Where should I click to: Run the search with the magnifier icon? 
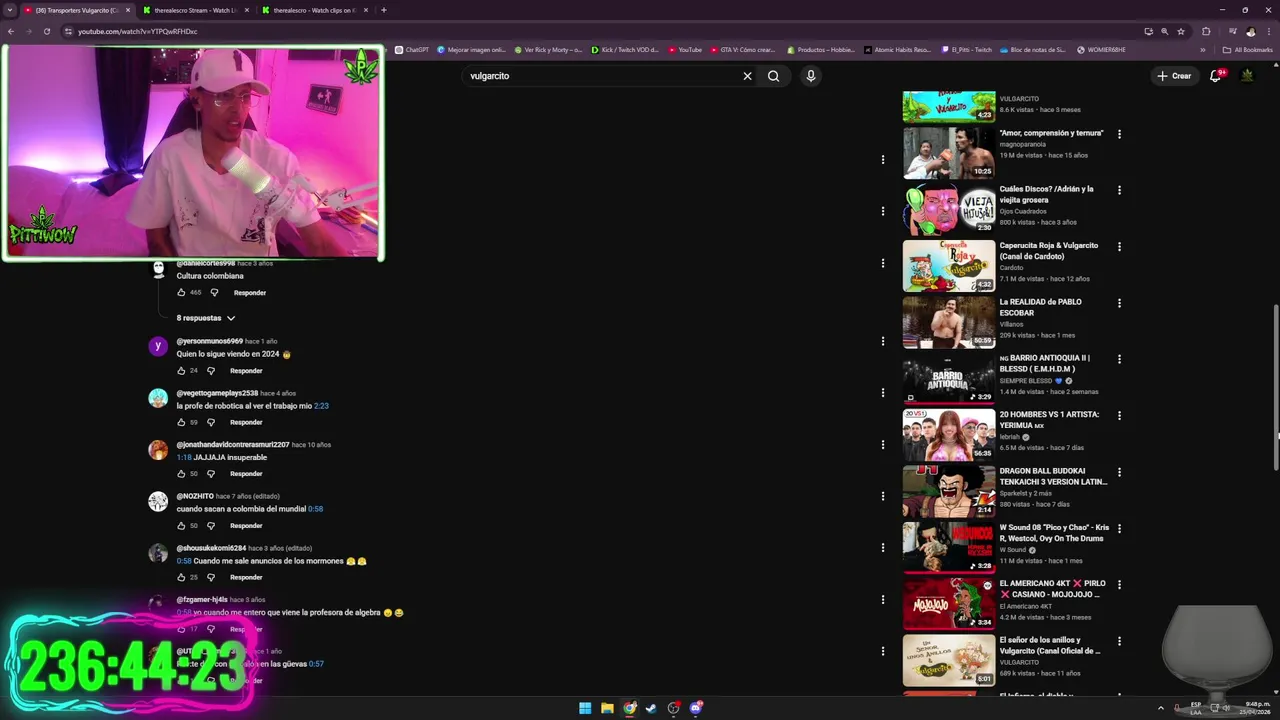click(773, 76)
